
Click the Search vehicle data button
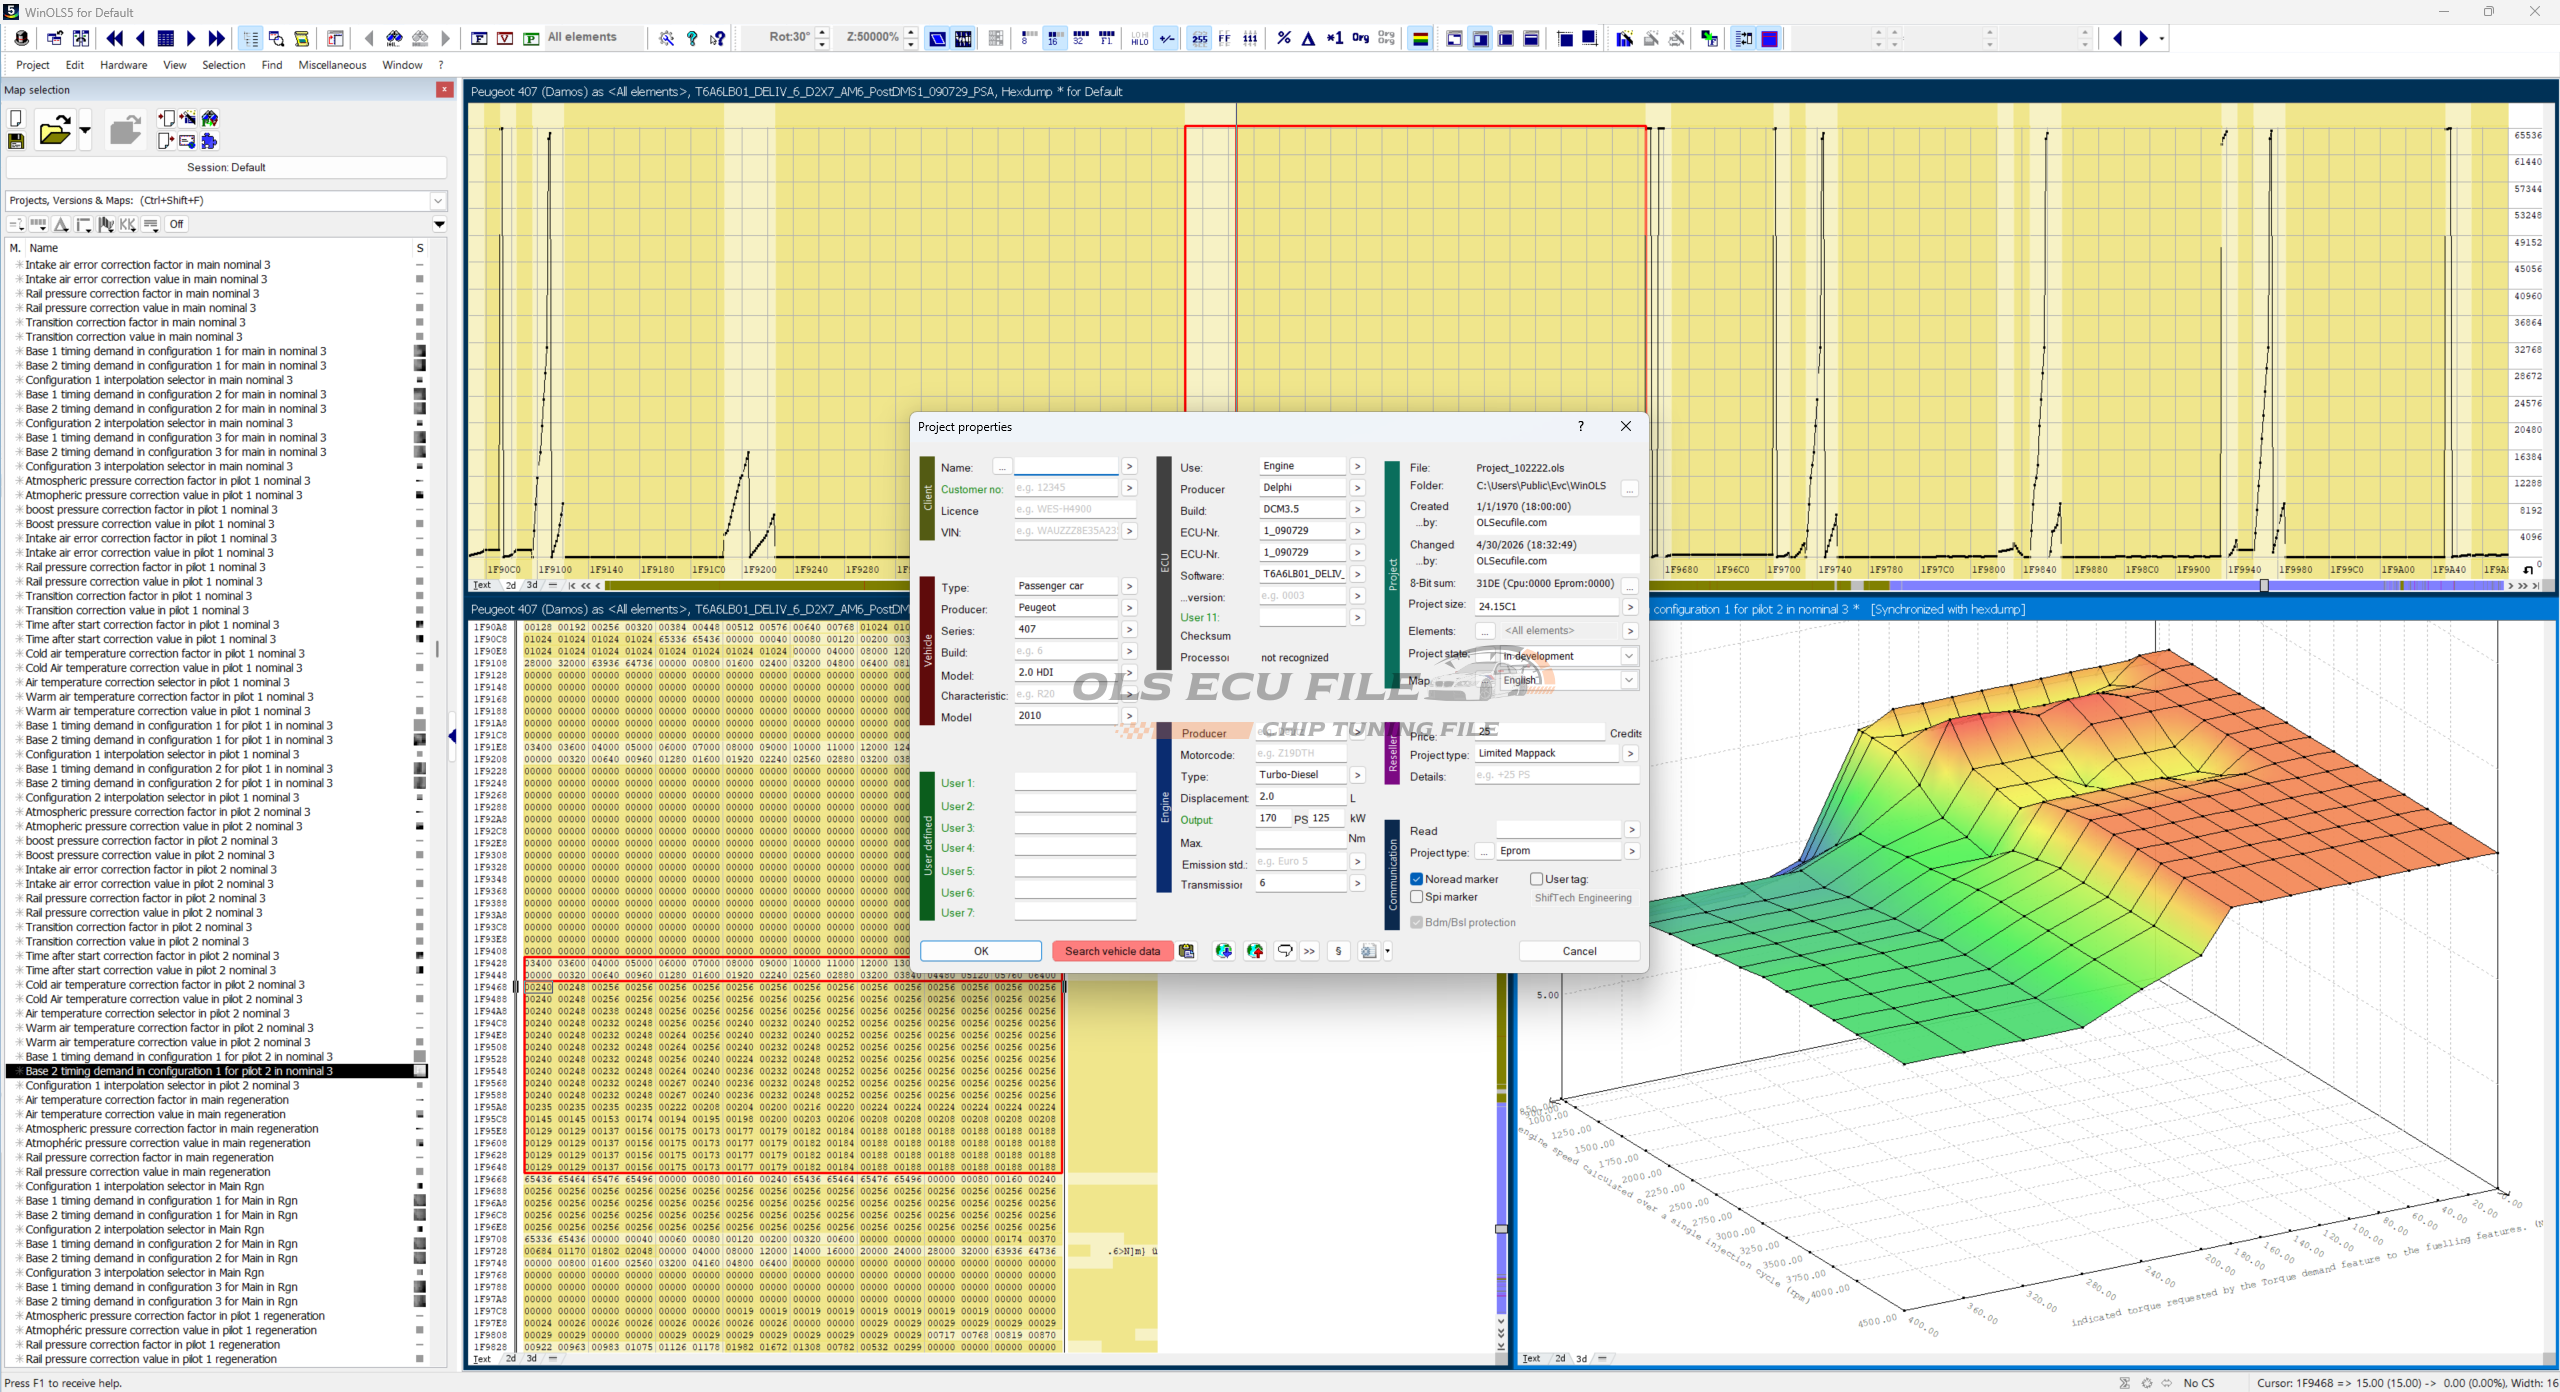[1112, 951]
